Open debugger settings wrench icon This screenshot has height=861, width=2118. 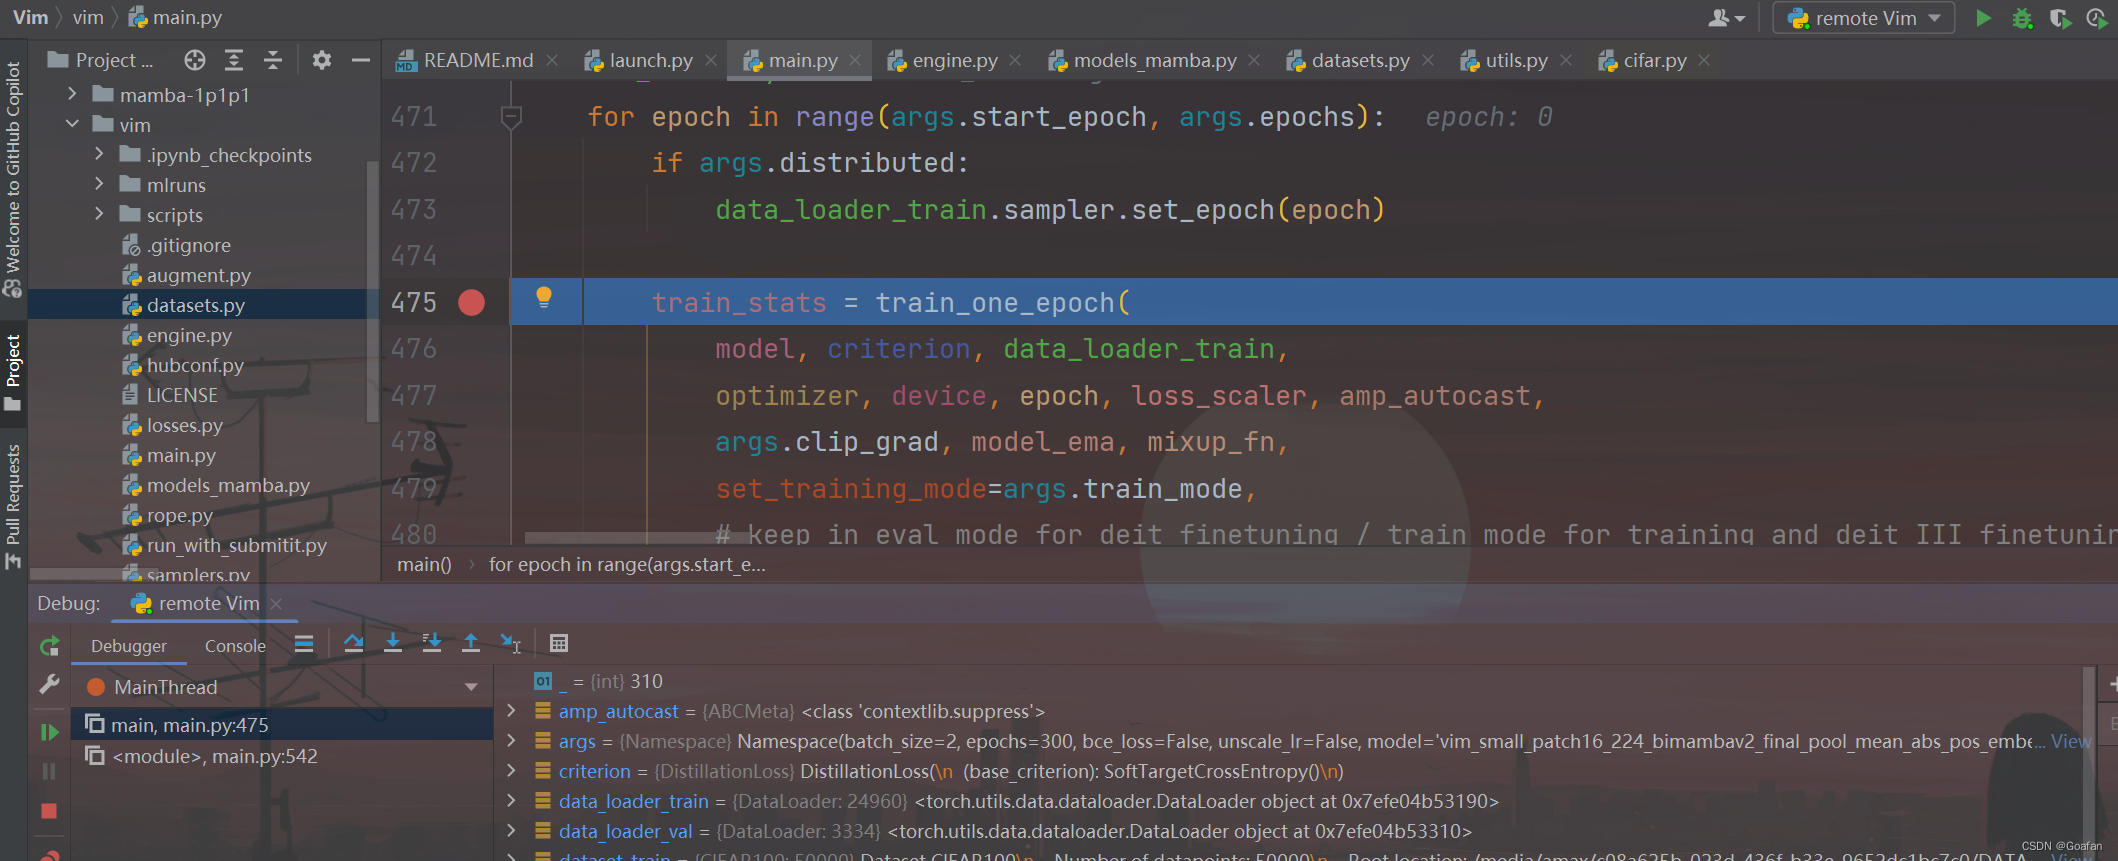pyautogui.click(x=49, y=685)
